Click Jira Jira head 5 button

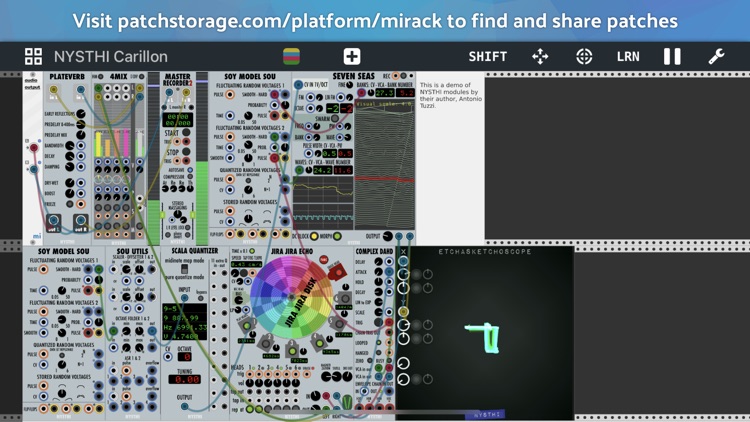pyautogui.click(x=338, y=323)
